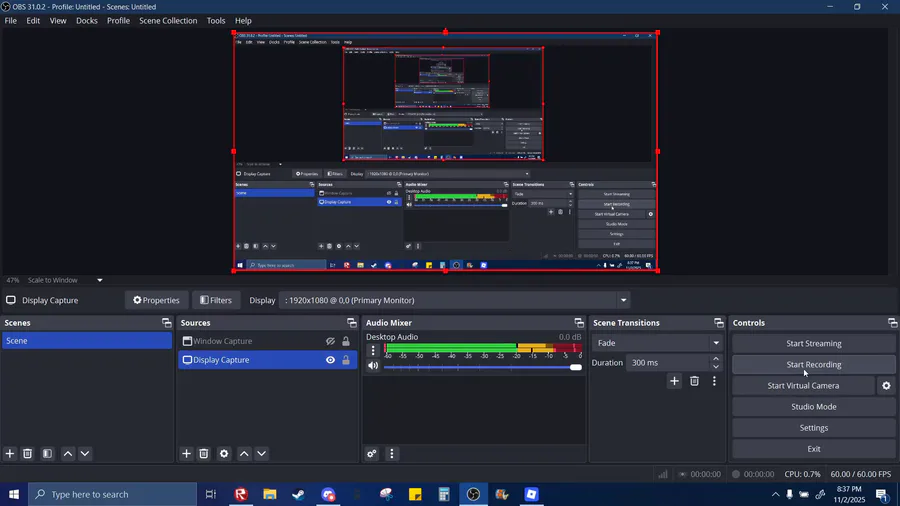The image size is (900, 506).
Task: Open transition properties three-dot menu
Action: pos(714,381)
